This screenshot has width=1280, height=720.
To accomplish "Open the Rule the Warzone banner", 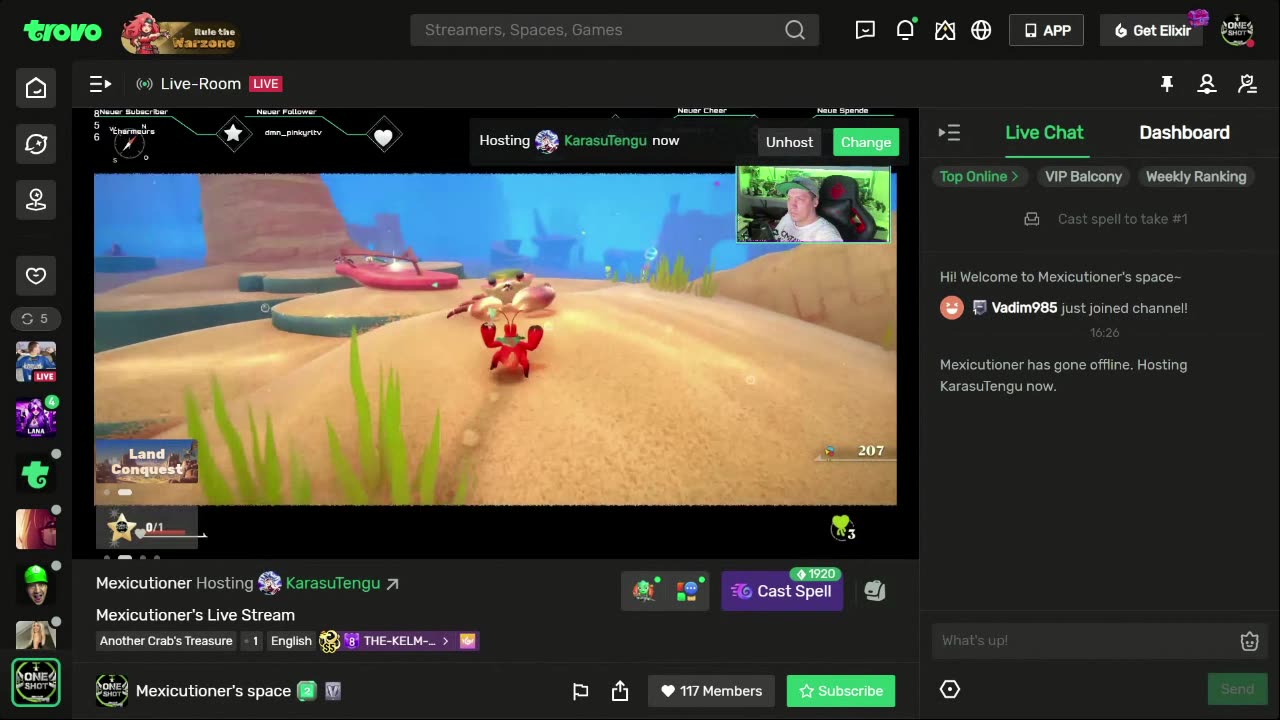I will [181, 33].
